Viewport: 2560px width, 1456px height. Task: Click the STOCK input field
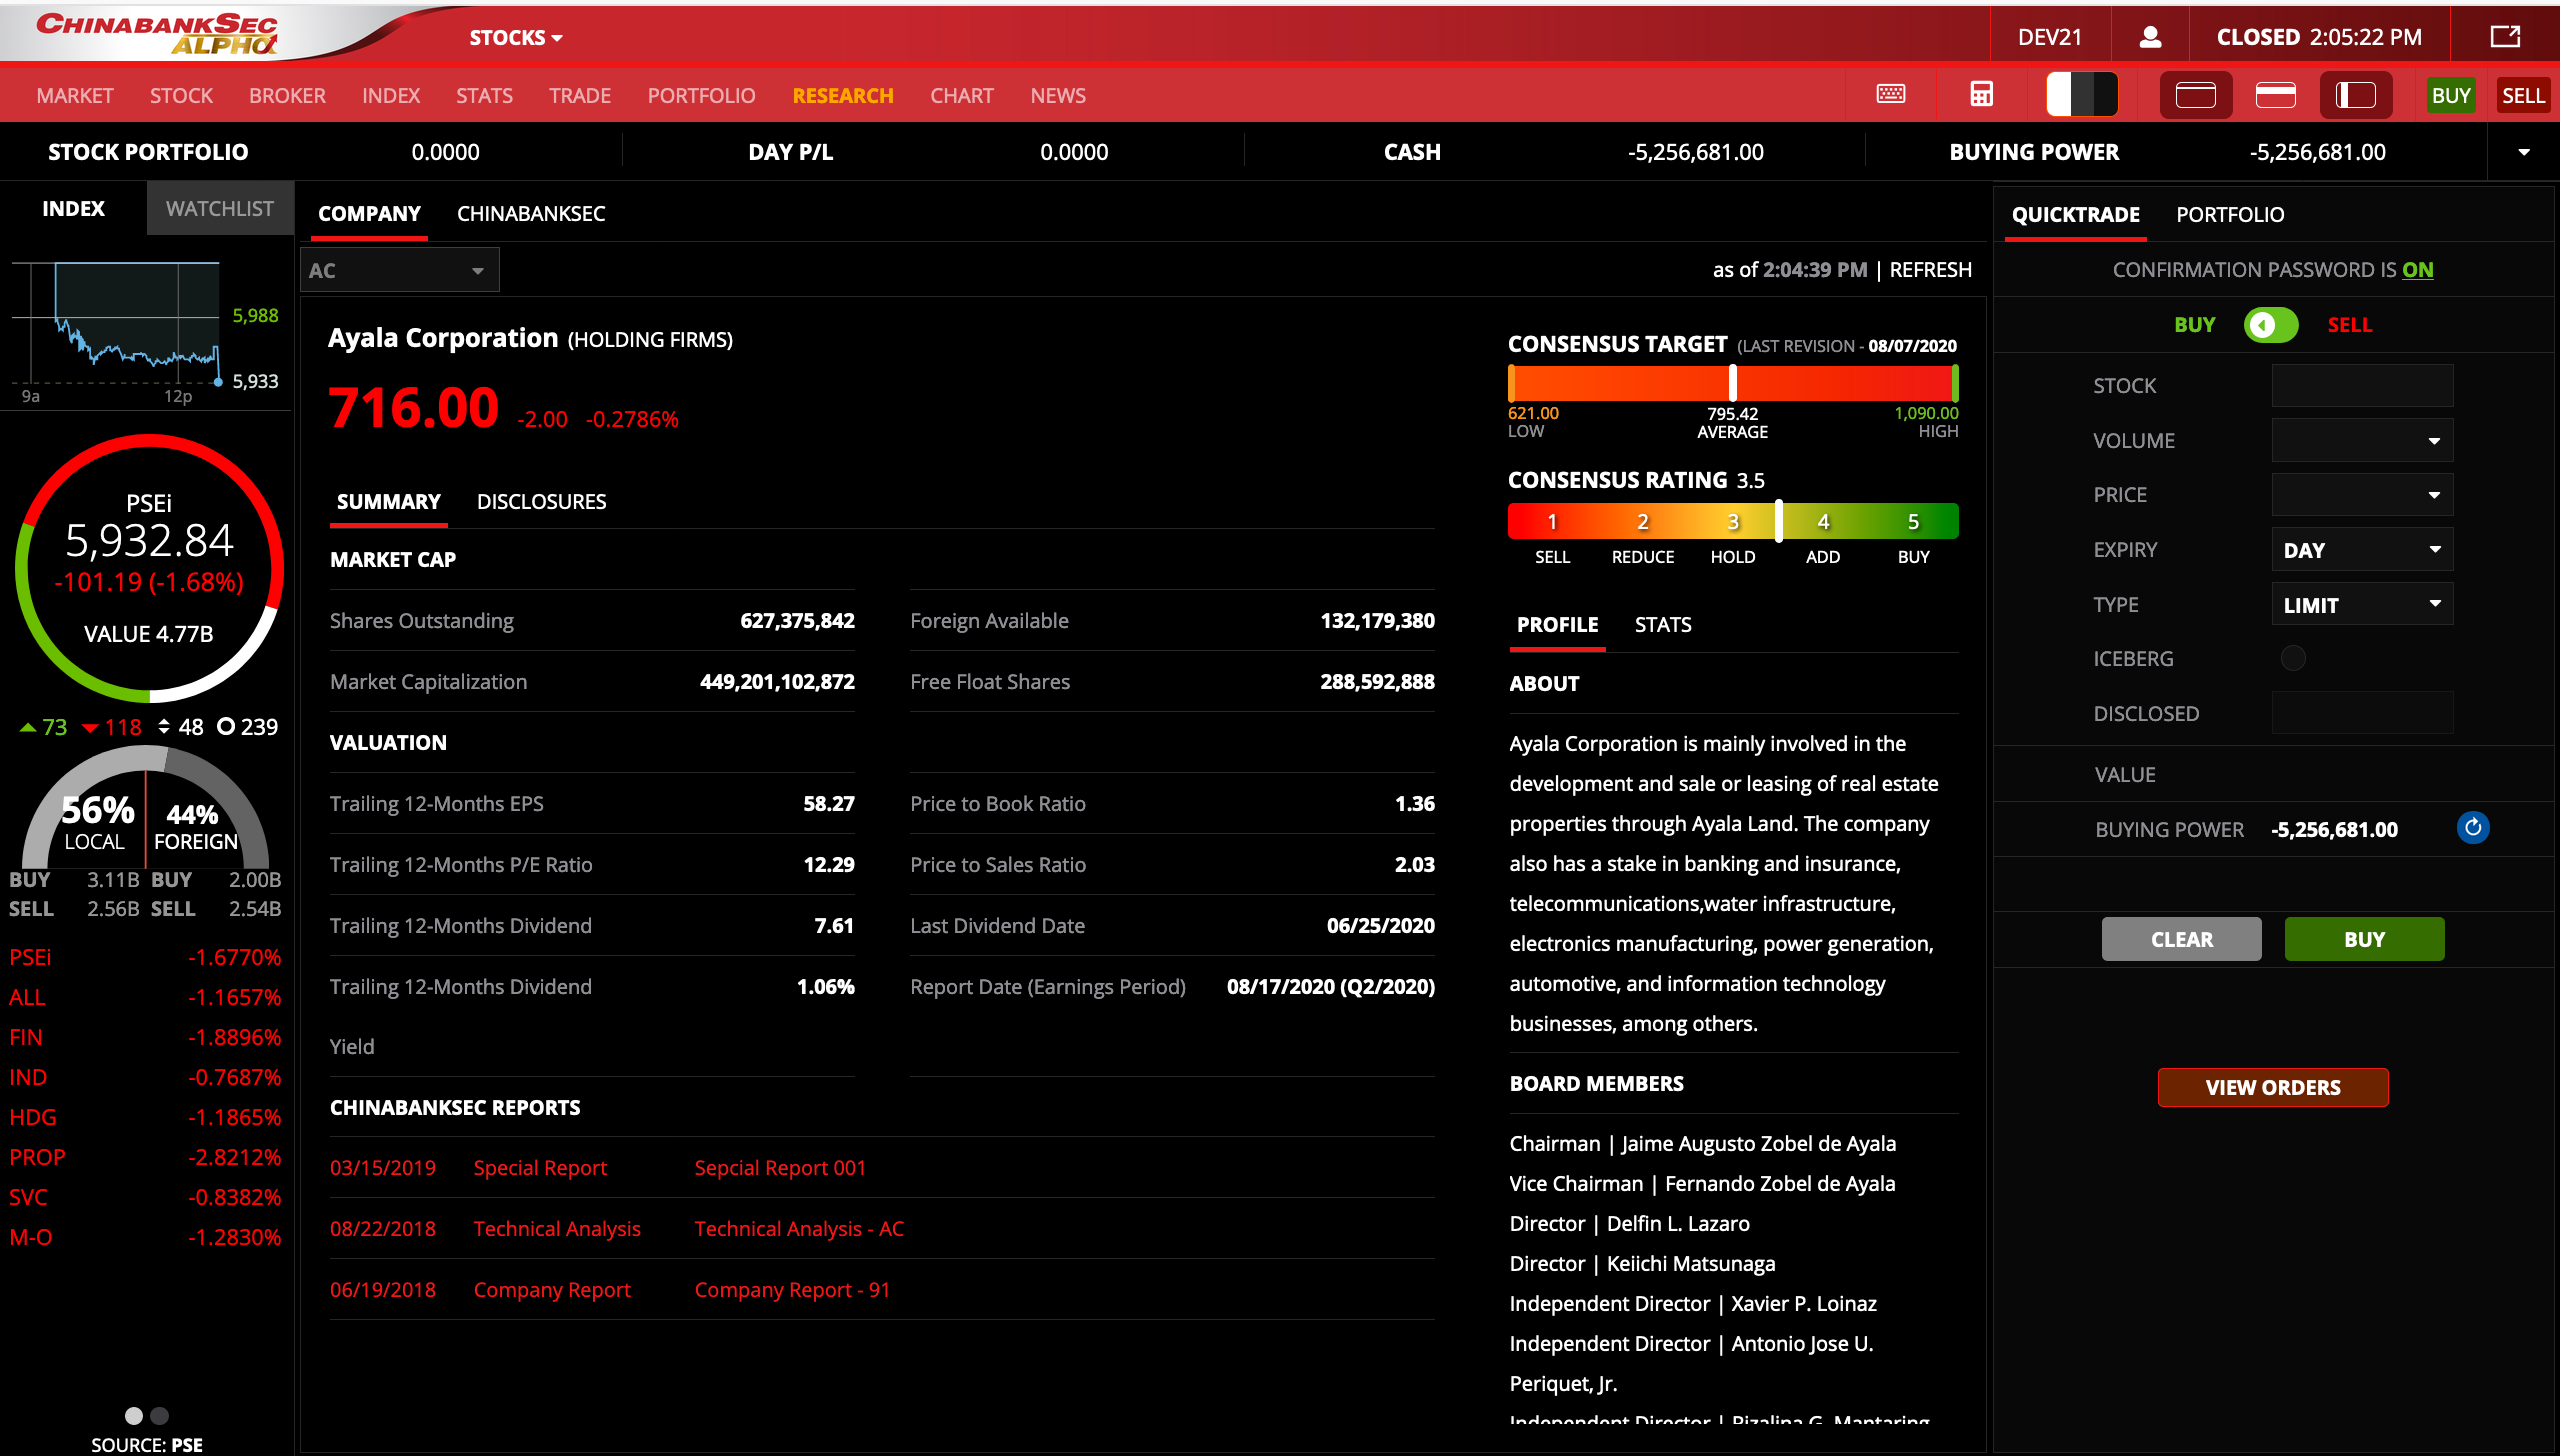pos(2362,385)
